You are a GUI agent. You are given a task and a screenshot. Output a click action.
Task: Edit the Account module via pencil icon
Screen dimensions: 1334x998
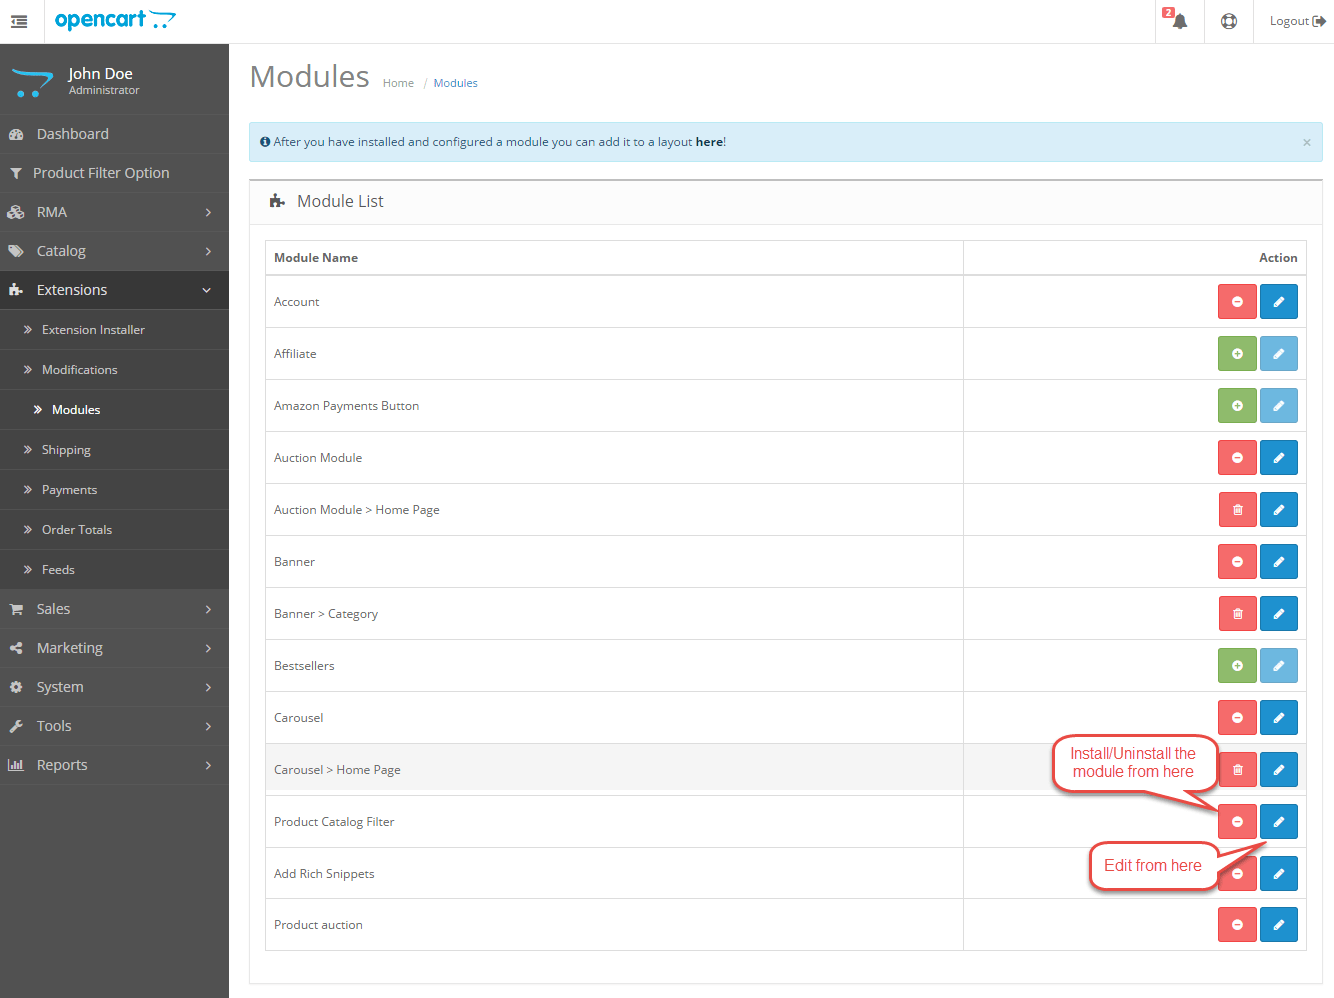click(1278, 301)
